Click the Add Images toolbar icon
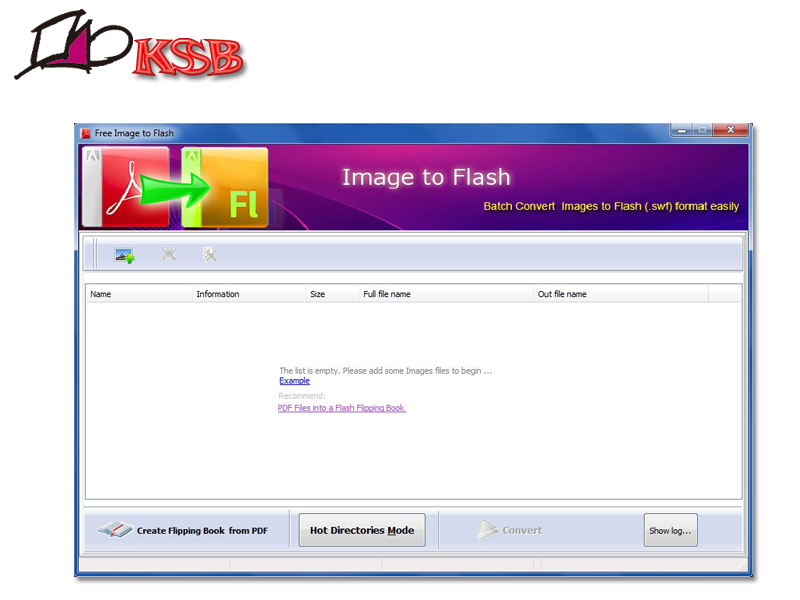 coord(124,255)
